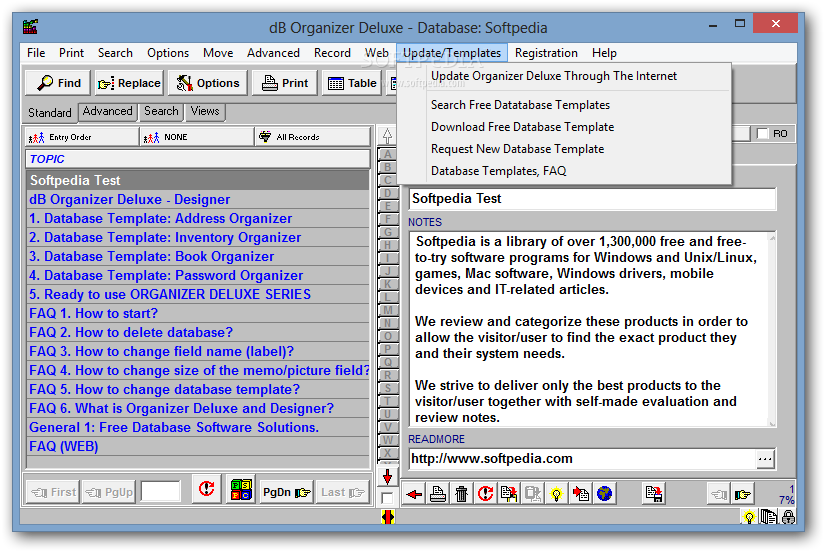
Task: Click the grayed previous record hand icon
Action: (x=719, y=494)
